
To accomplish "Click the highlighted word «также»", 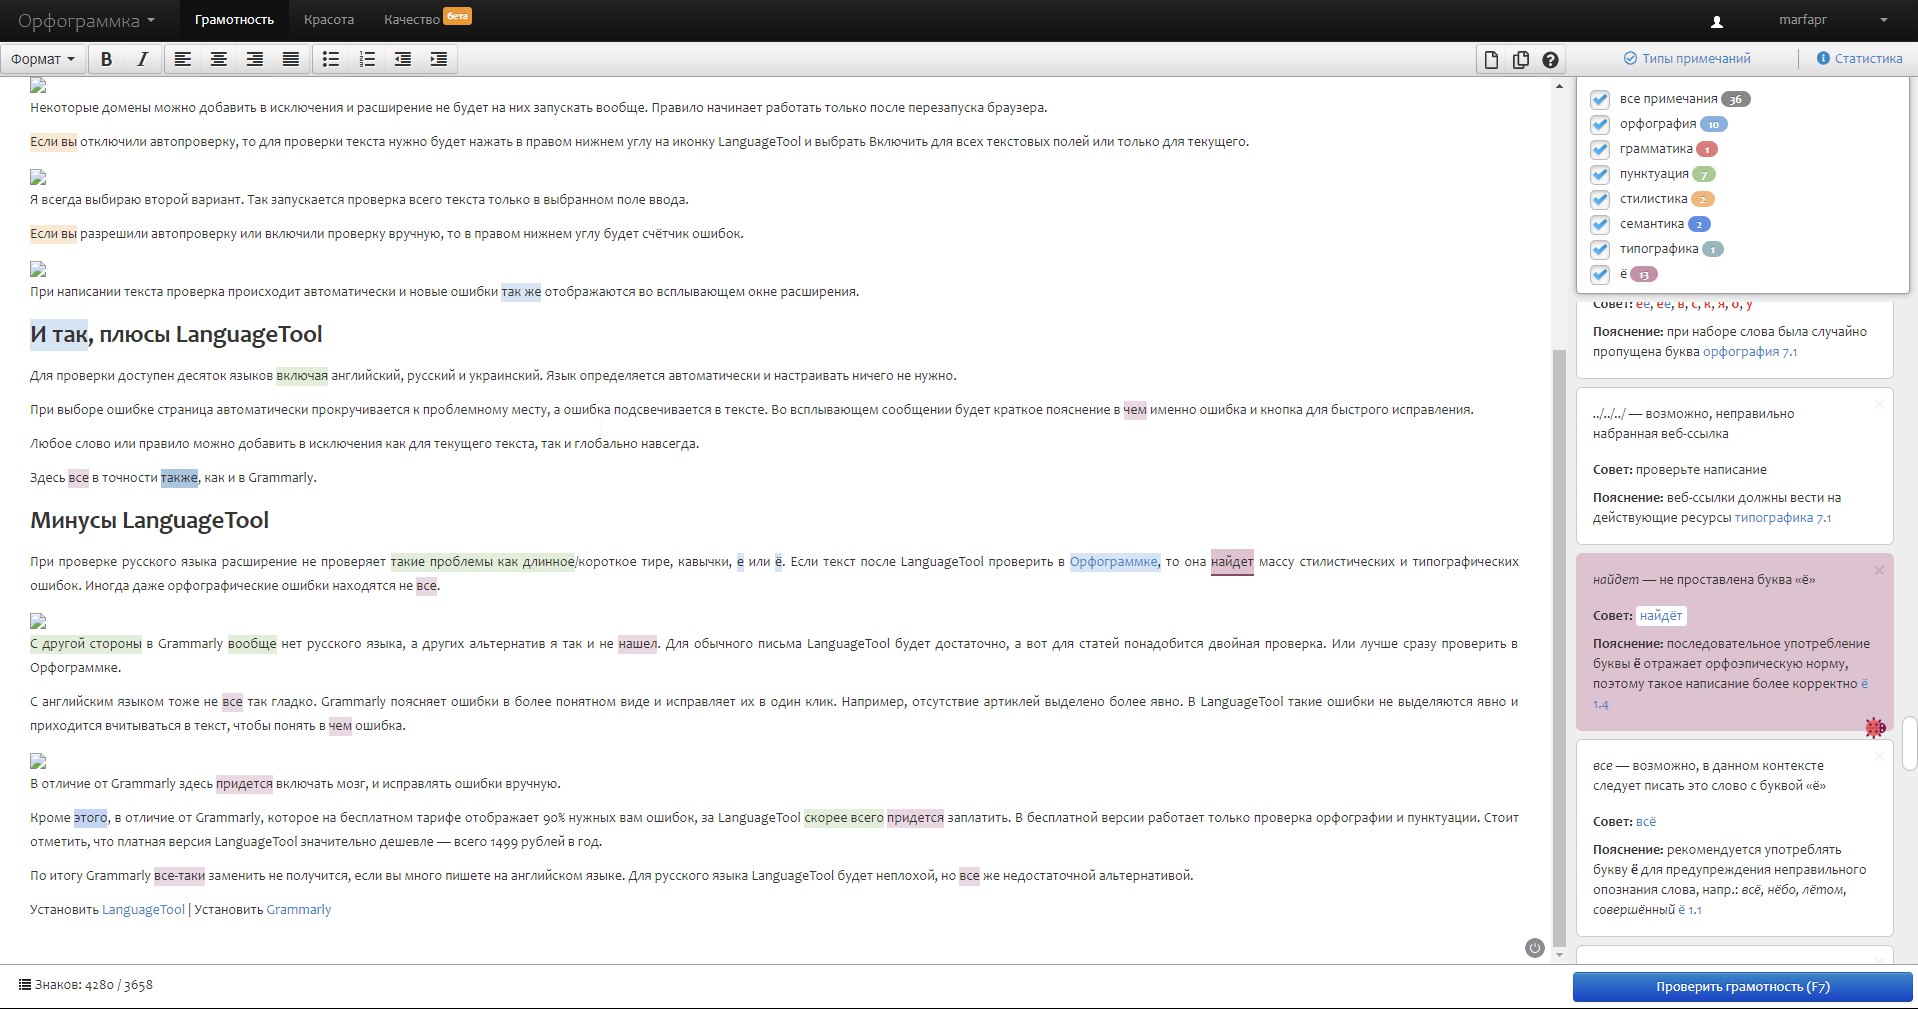I will point(180,478).
